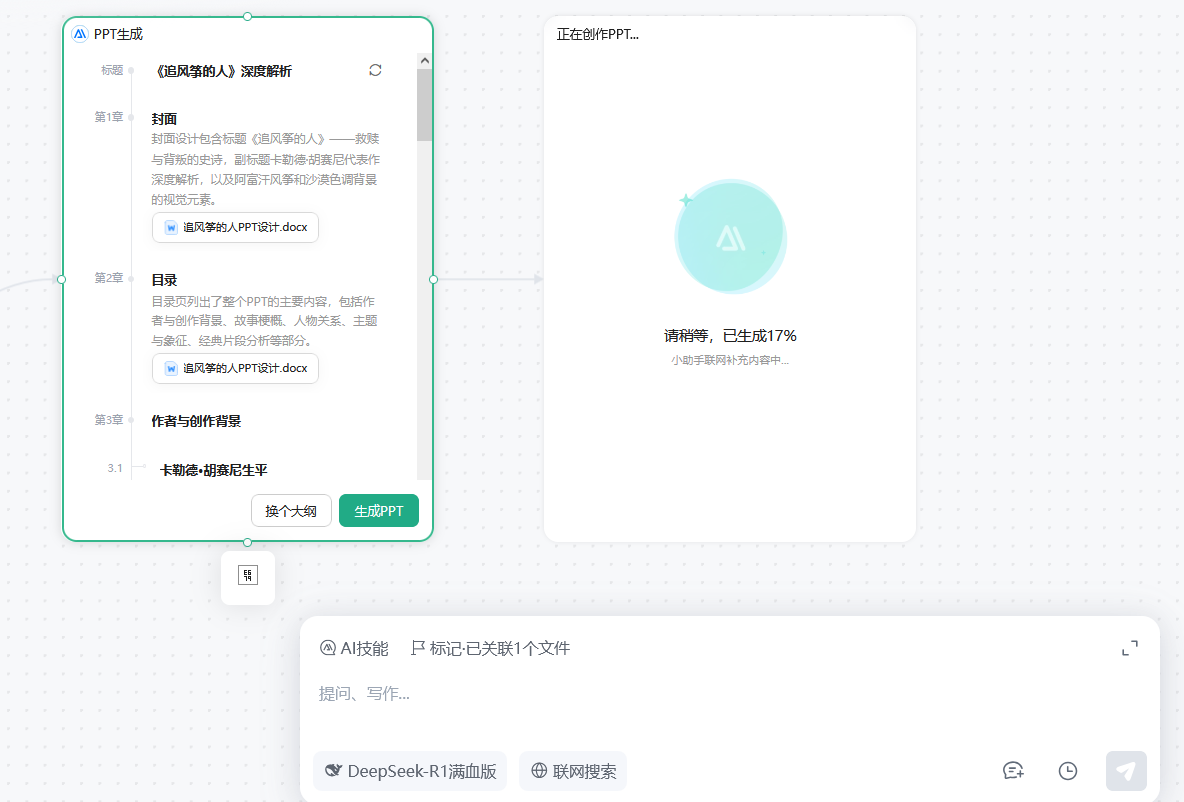Toggle 联网搜索 web search option
Image resolution: width=1184 pixels, height=802 pixels.
(x=573, y=771)
